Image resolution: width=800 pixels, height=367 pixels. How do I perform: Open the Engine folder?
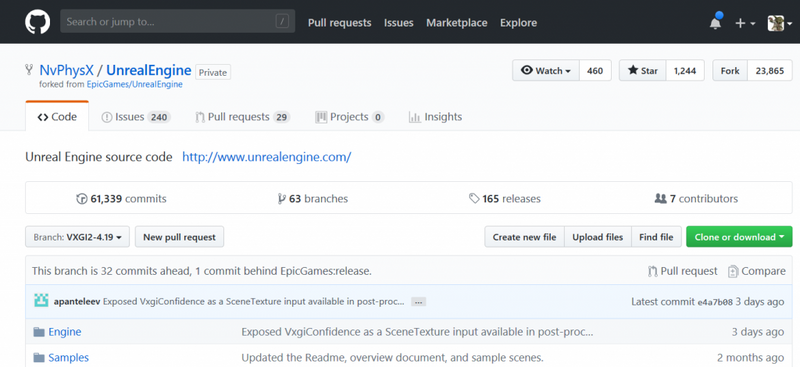pyautogui.click(x=65, y=332)
